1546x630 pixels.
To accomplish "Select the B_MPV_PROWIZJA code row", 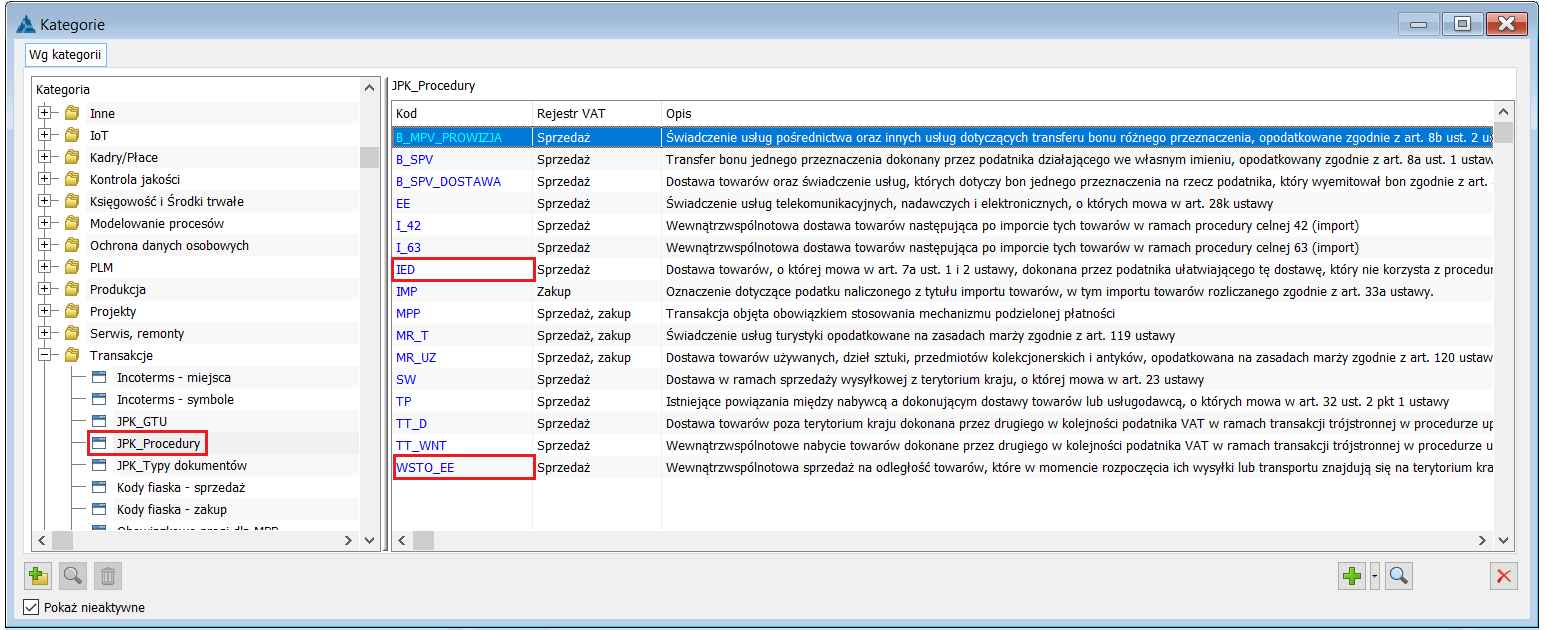I will [942, 136].
